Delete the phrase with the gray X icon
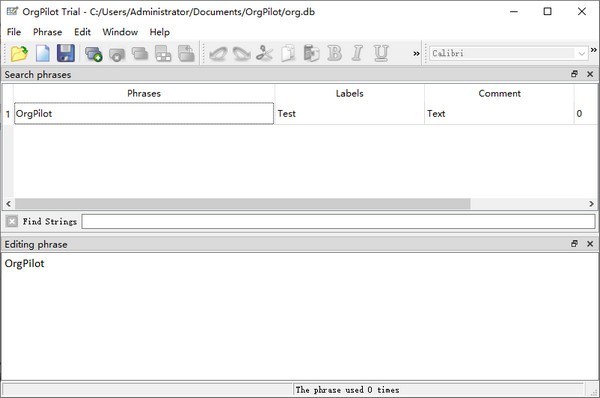The width and height of the screenshot is (600, 398). point(117,54)
